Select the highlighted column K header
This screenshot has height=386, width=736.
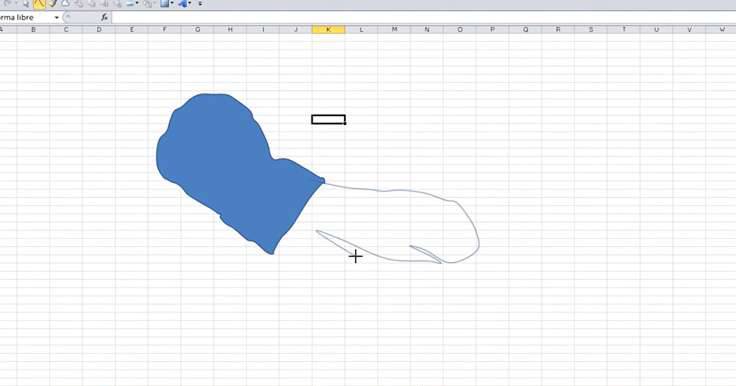[x=329, y=30]
